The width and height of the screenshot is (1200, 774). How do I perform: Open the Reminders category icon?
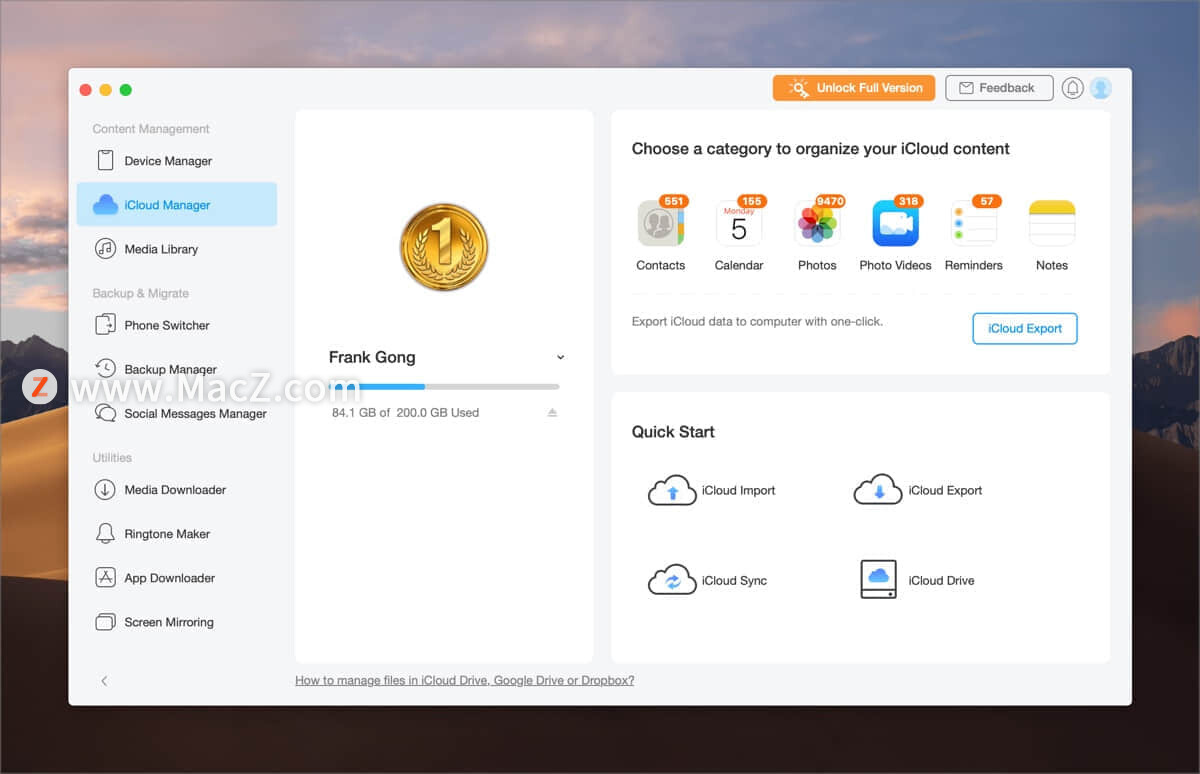pos(974,223)
